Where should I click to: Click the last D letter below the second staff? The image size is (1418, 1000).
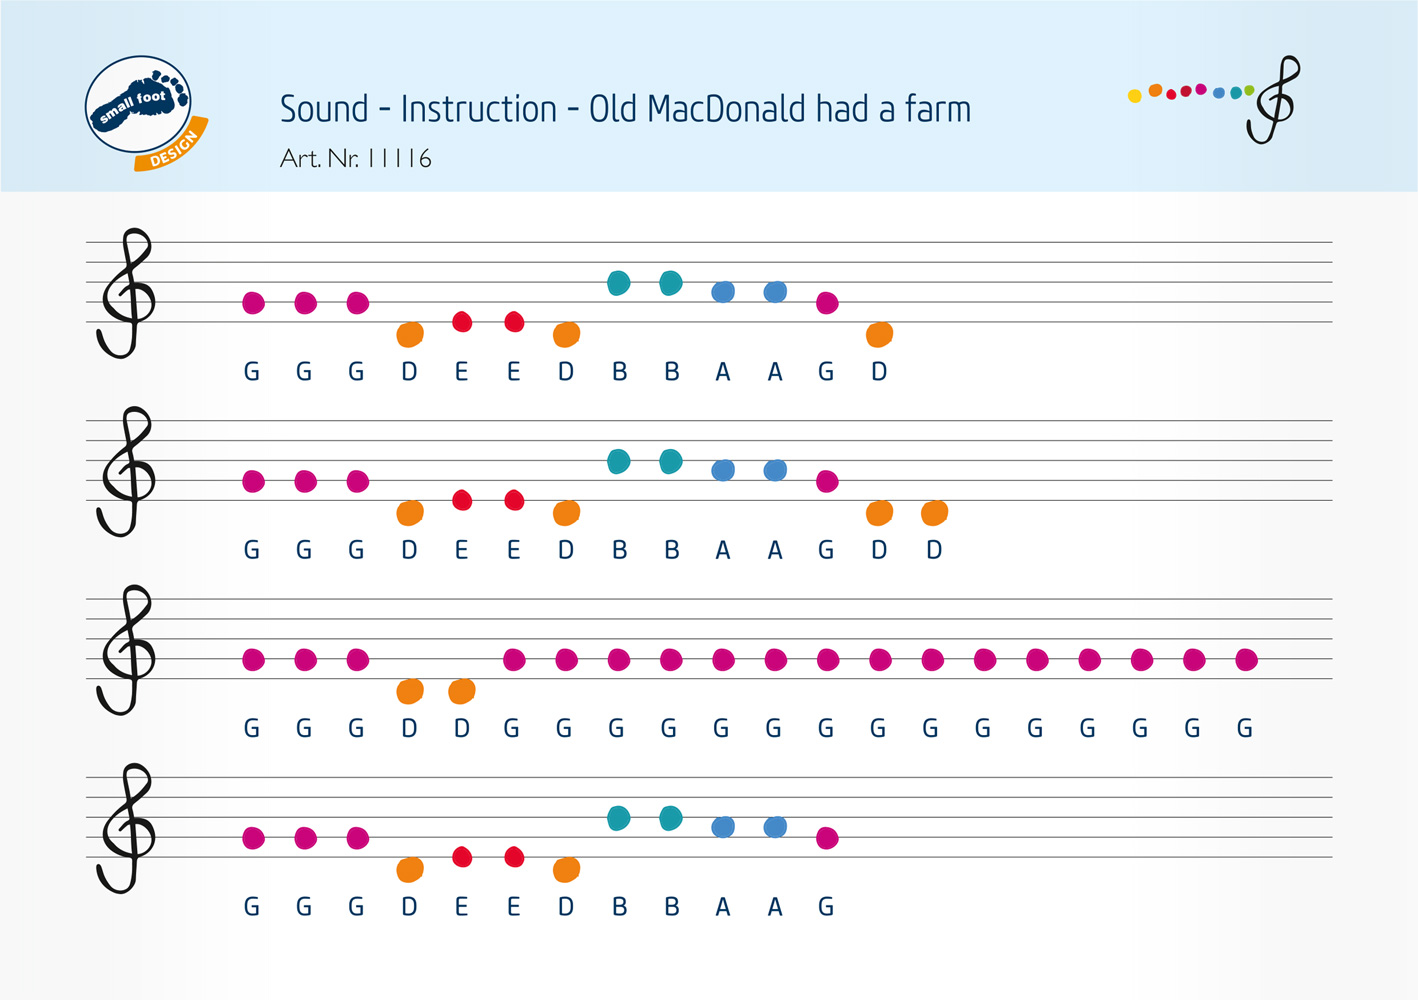point(934,550)
